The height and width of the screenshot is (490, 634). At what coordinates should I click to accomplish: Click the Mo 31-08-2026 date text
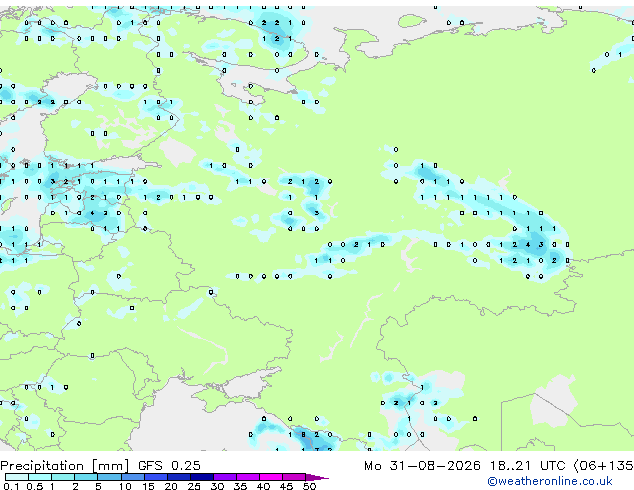point(422,466)
